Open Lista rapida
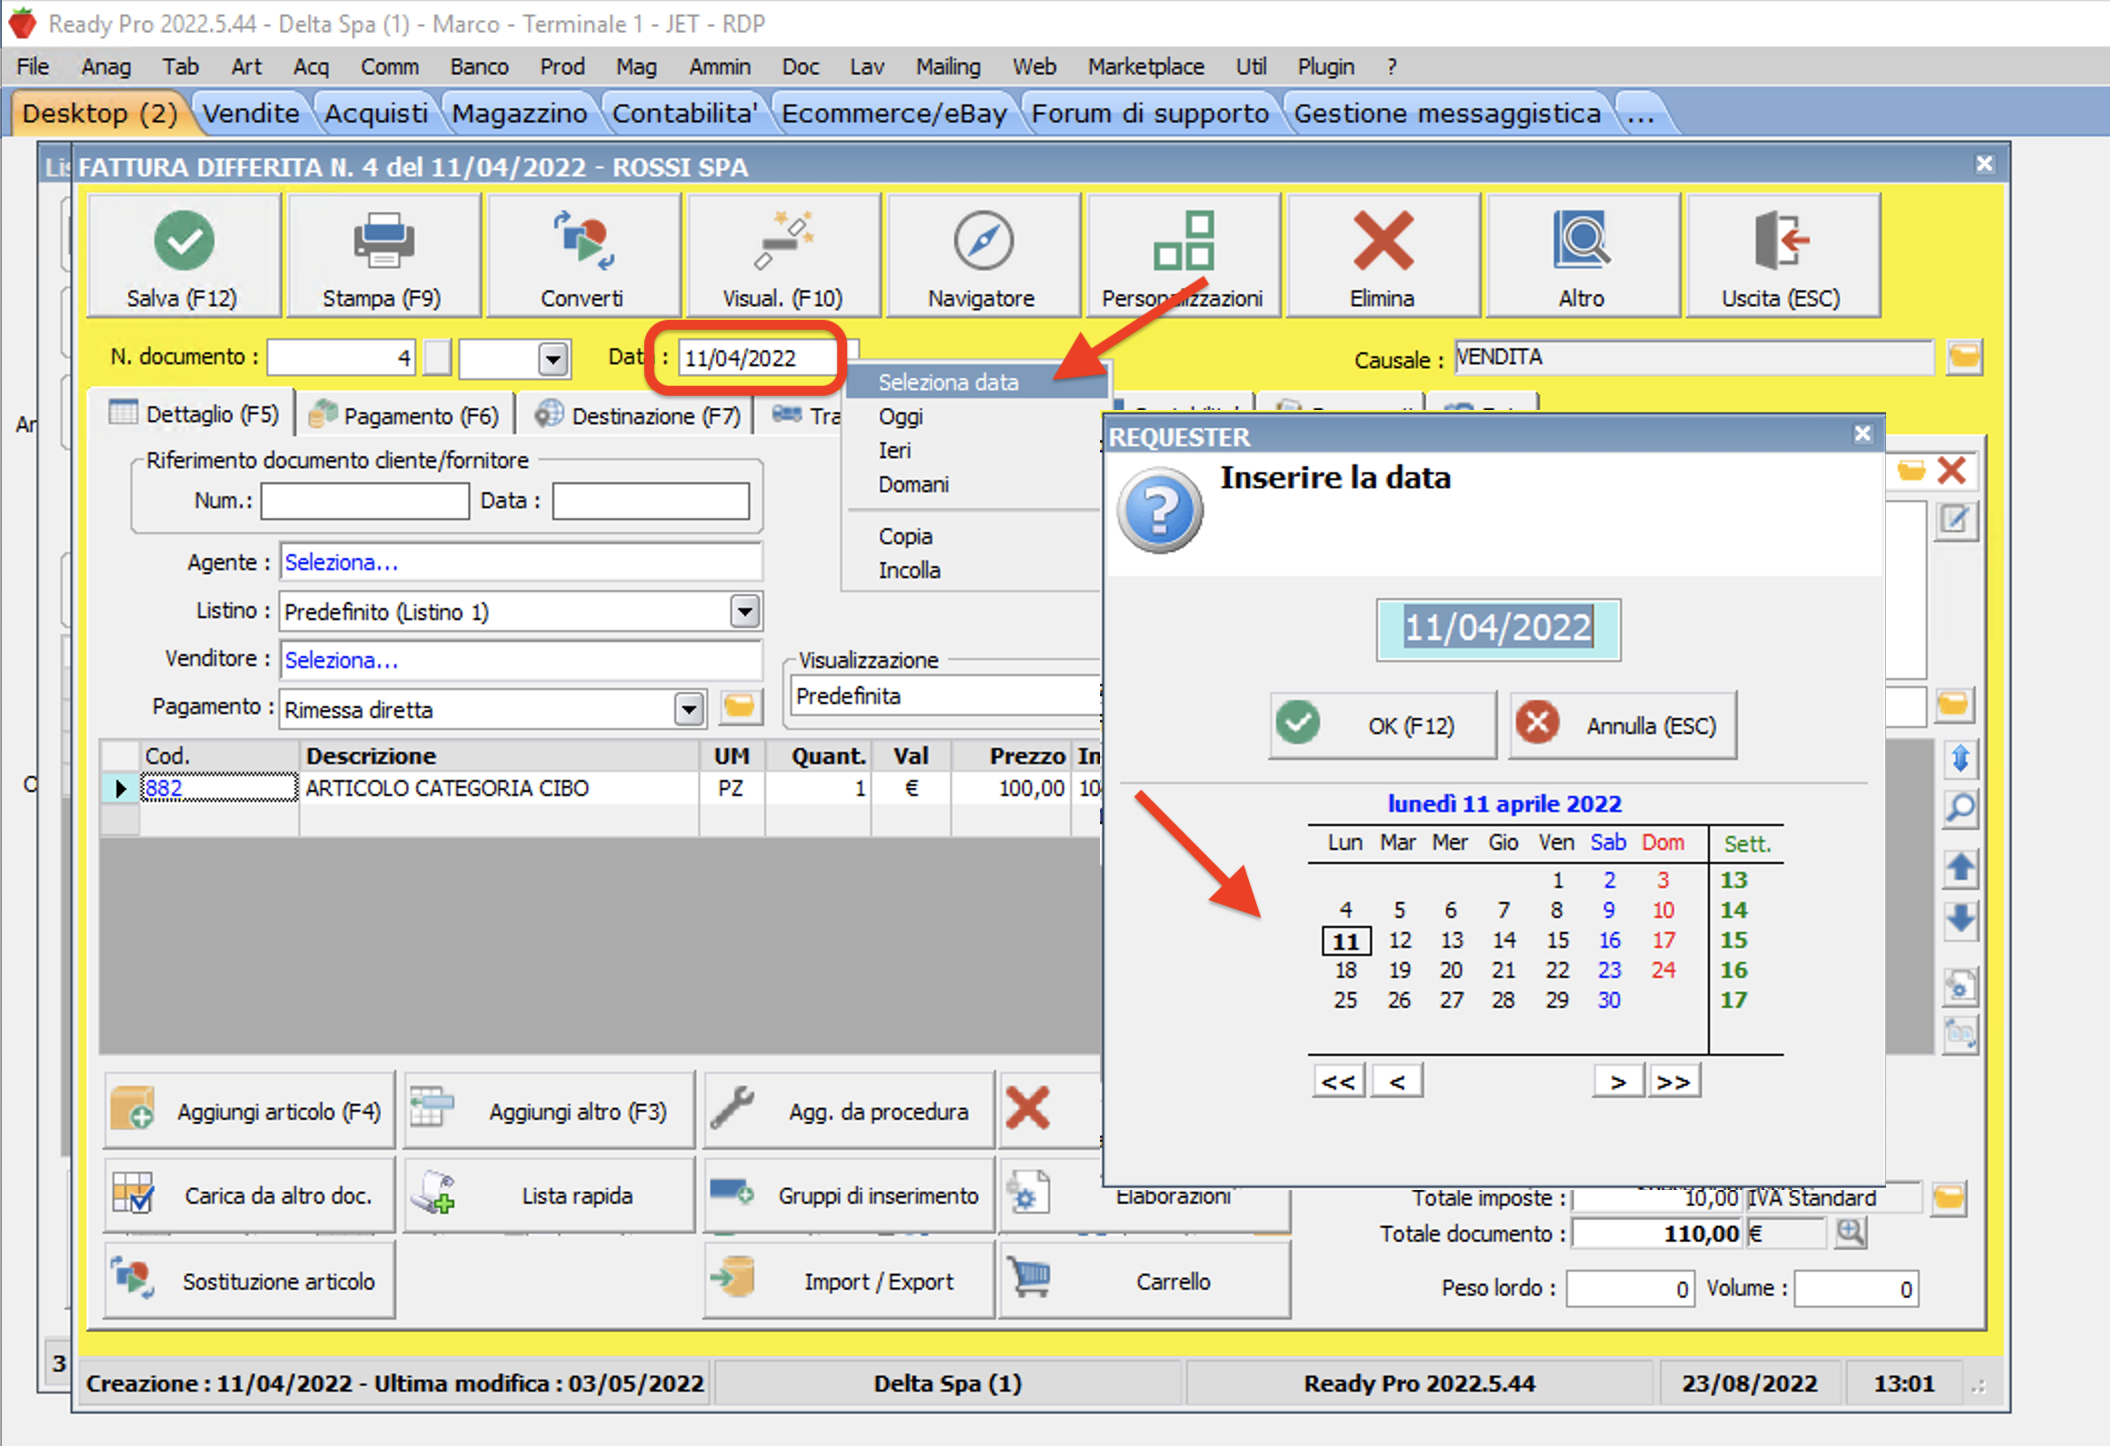The height and width of the screenshot is (1446, 2110). point(549,1195)
